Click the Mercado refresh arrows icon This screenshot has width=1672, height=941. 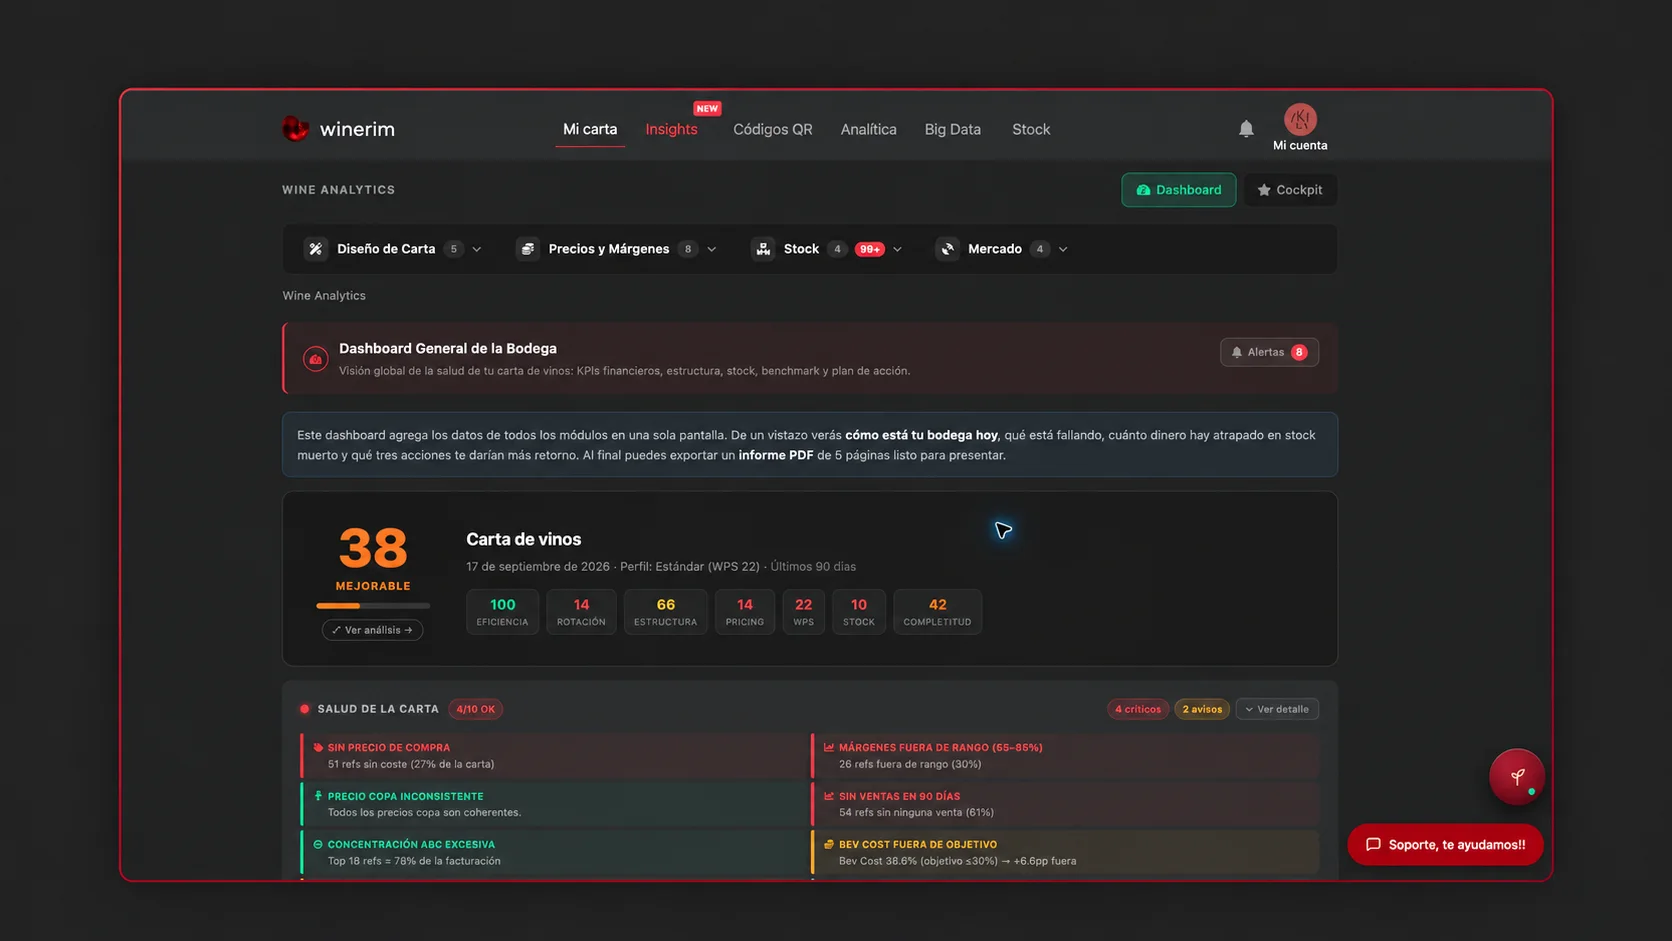click(x=947, y=249)
